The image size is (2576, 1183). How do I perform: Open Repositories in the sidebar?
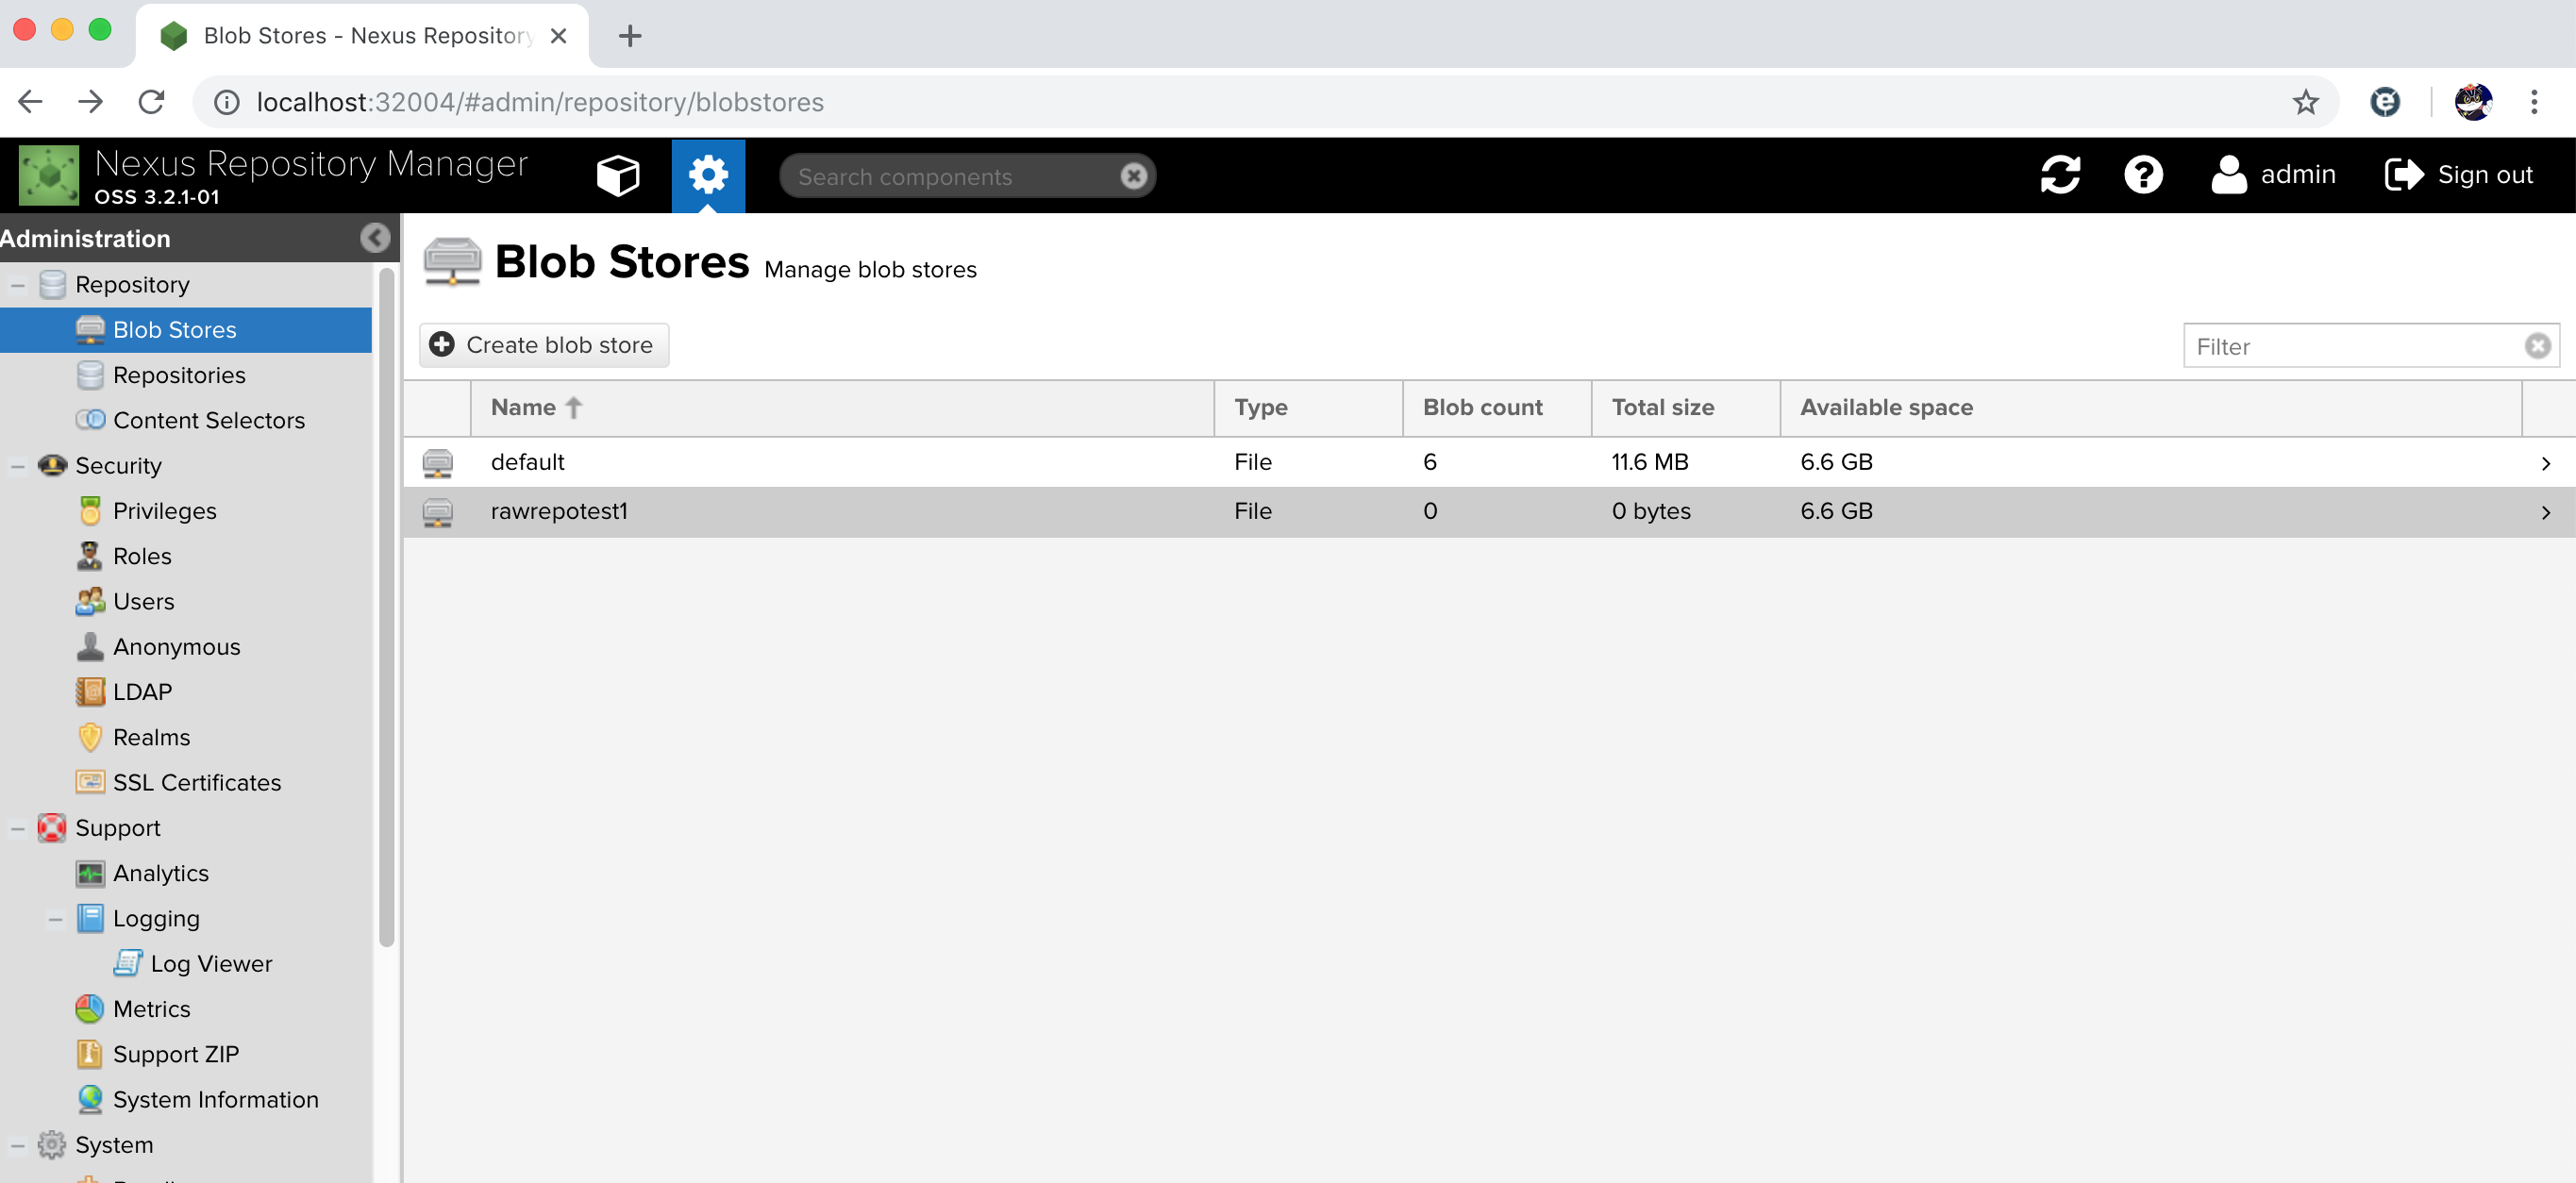point(179,375)
